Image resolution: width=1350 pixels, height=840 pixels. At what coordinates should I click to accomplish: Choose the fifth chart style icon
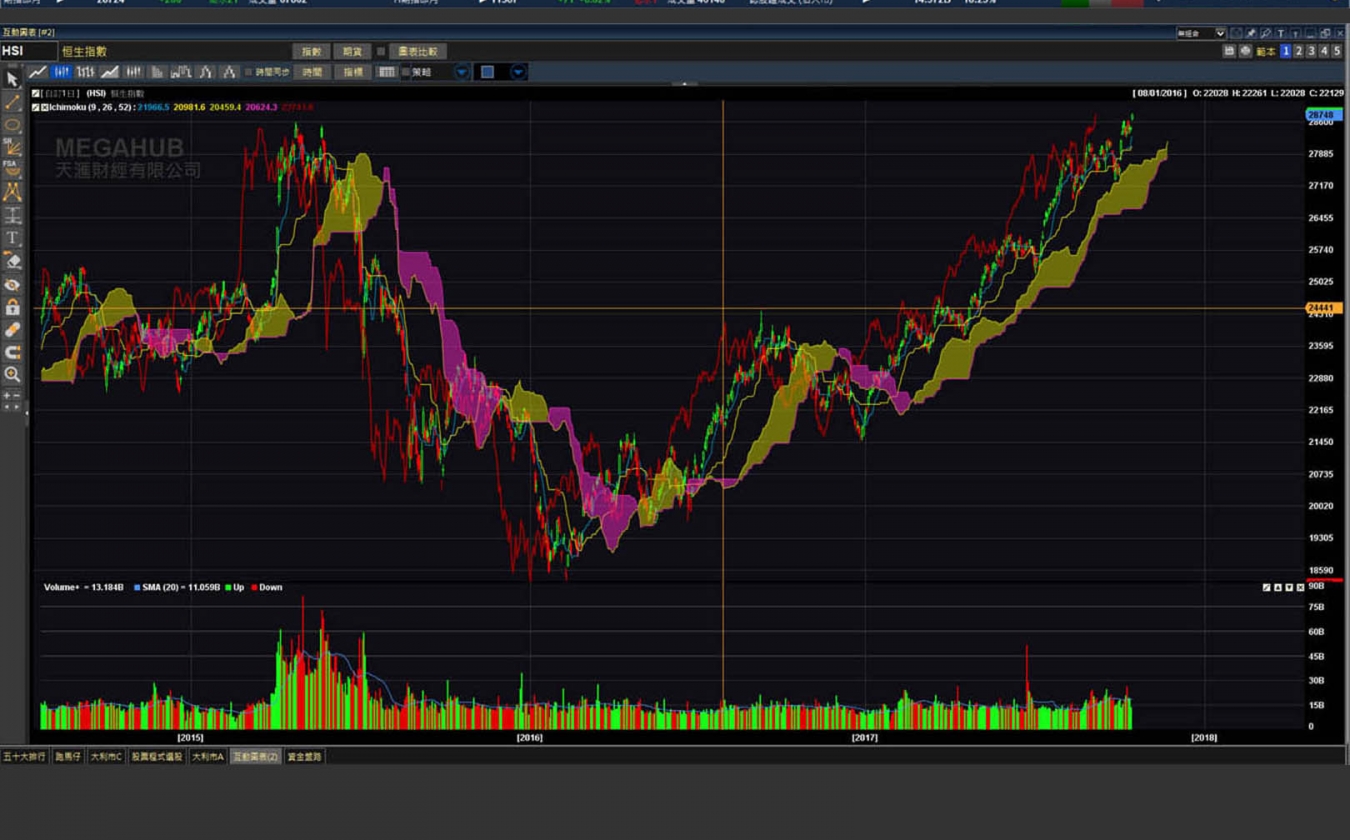coord(133,72)
